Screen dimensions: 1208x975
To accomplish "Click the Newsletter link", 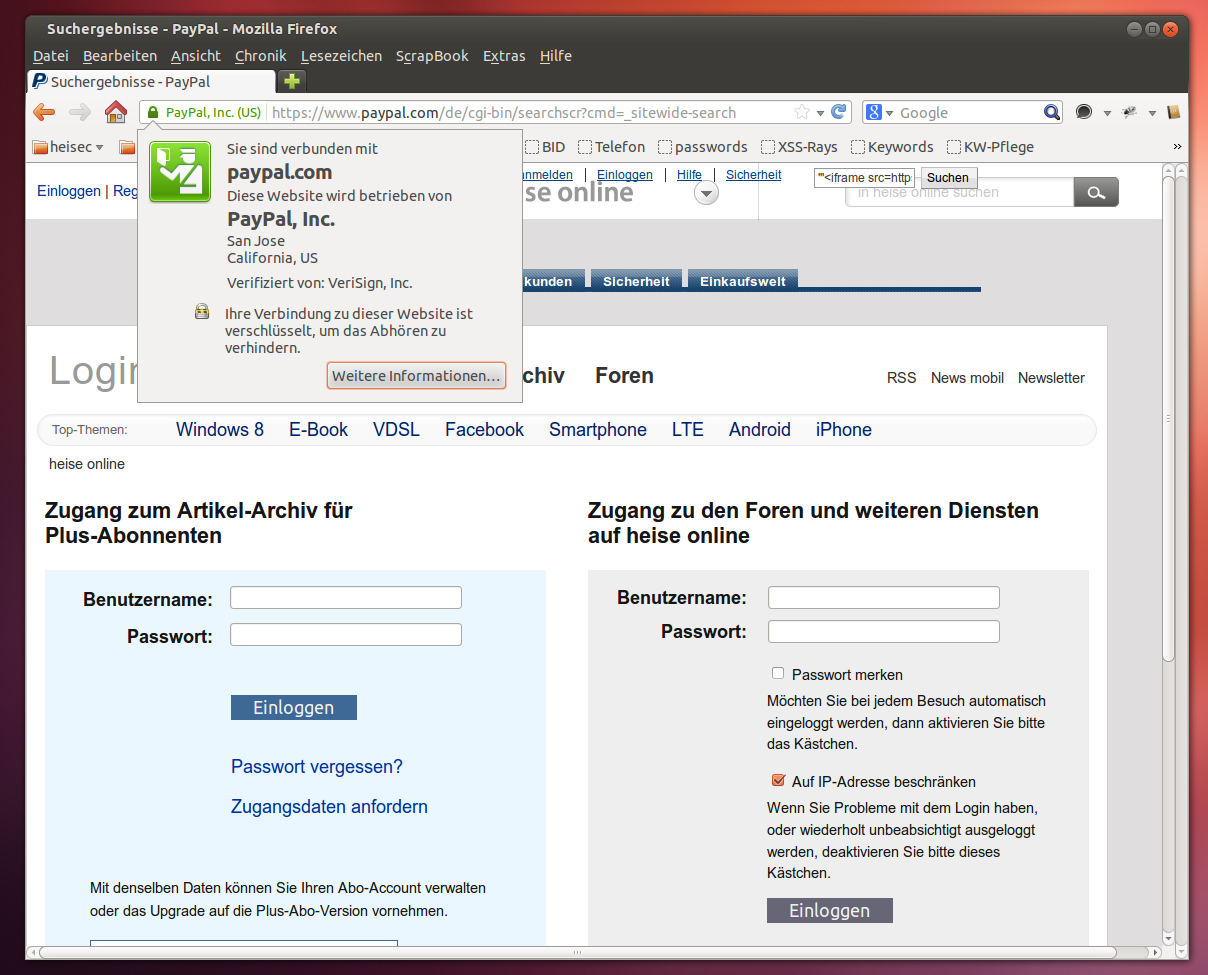I will (1051, 378).
